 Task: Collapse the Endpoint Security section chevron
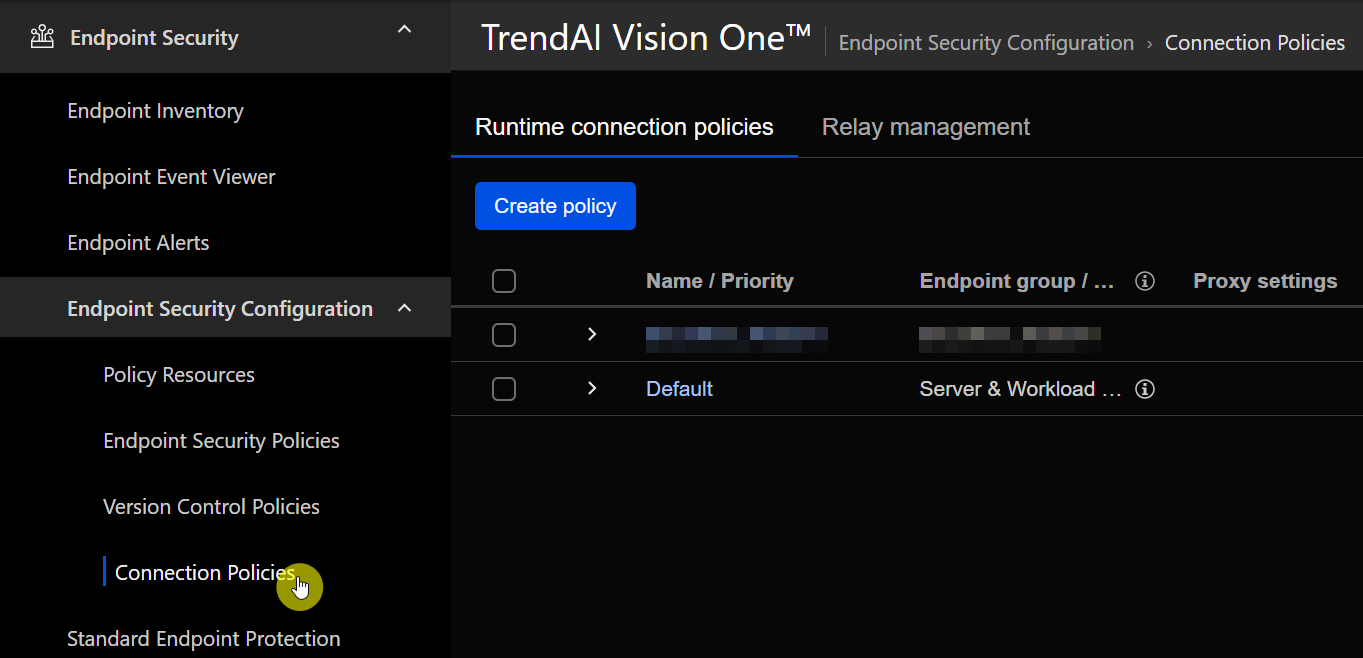pos(404,30)
